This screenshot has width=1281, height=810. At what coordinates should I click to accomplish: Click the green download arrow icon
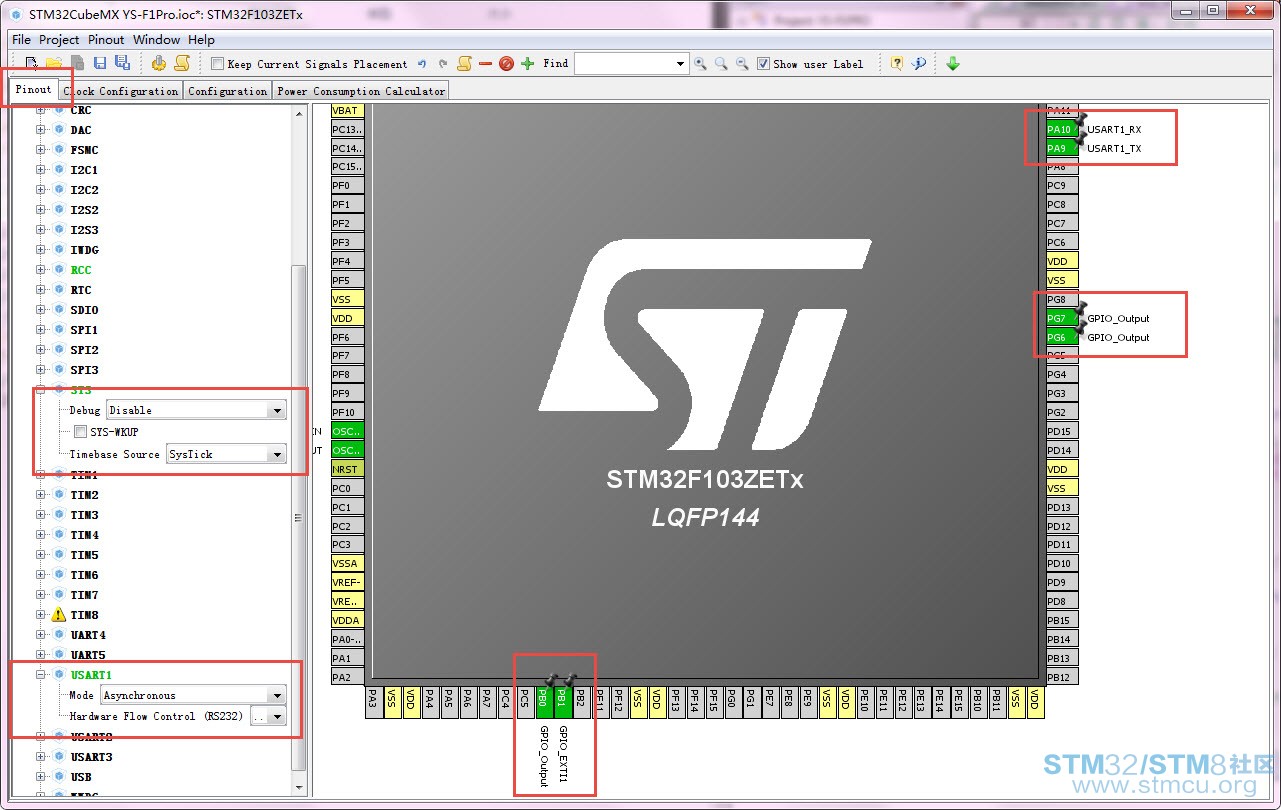953,64
